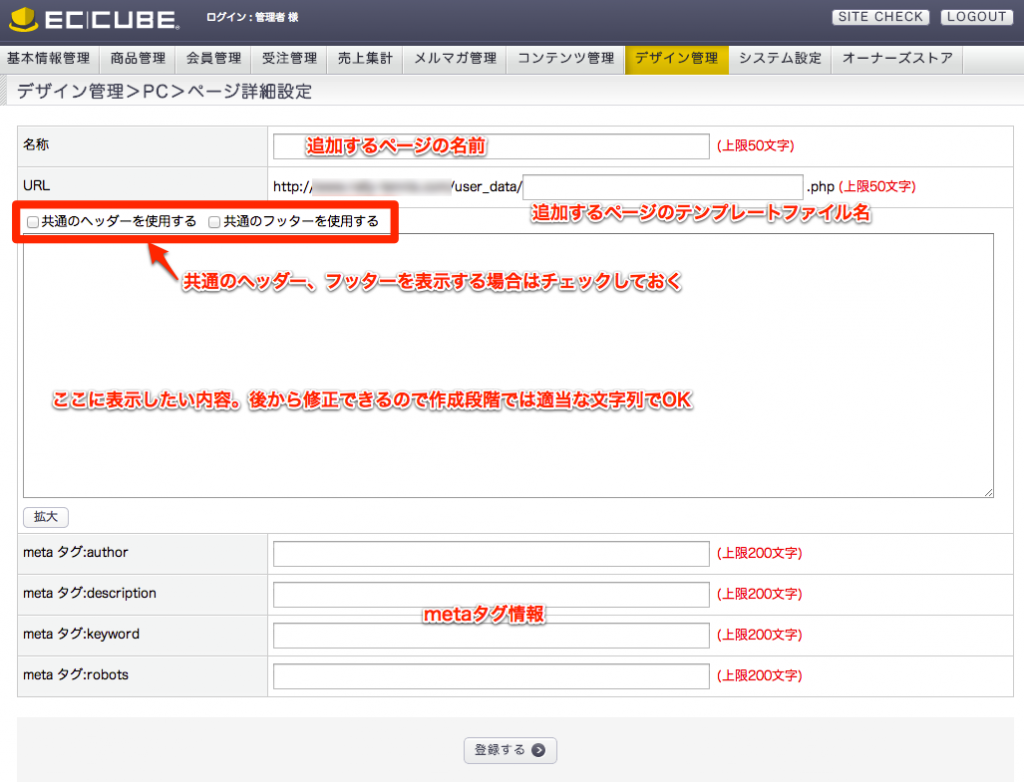1024x782 pixels.
Task: Open the 基本情報管理 menu
Action: 48,59
